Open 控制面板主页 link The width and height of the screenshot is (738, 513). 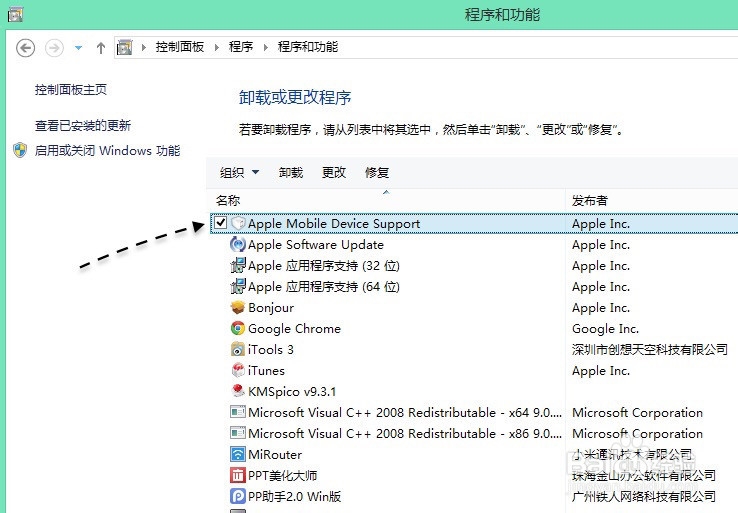71,89
